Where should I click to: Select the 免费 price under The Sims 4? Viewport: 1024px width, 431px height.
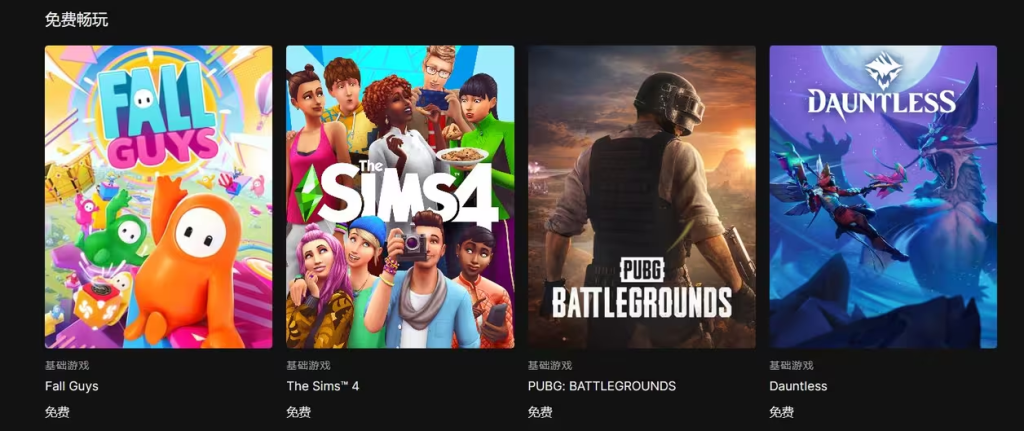pos(298,412)
